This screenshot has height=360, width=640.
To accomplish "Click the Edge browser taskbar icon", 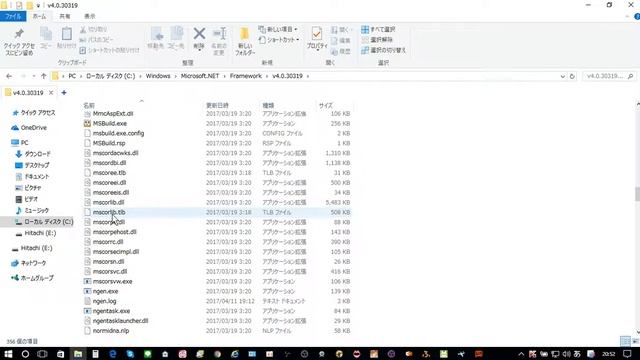I will [x=113, y=354].
